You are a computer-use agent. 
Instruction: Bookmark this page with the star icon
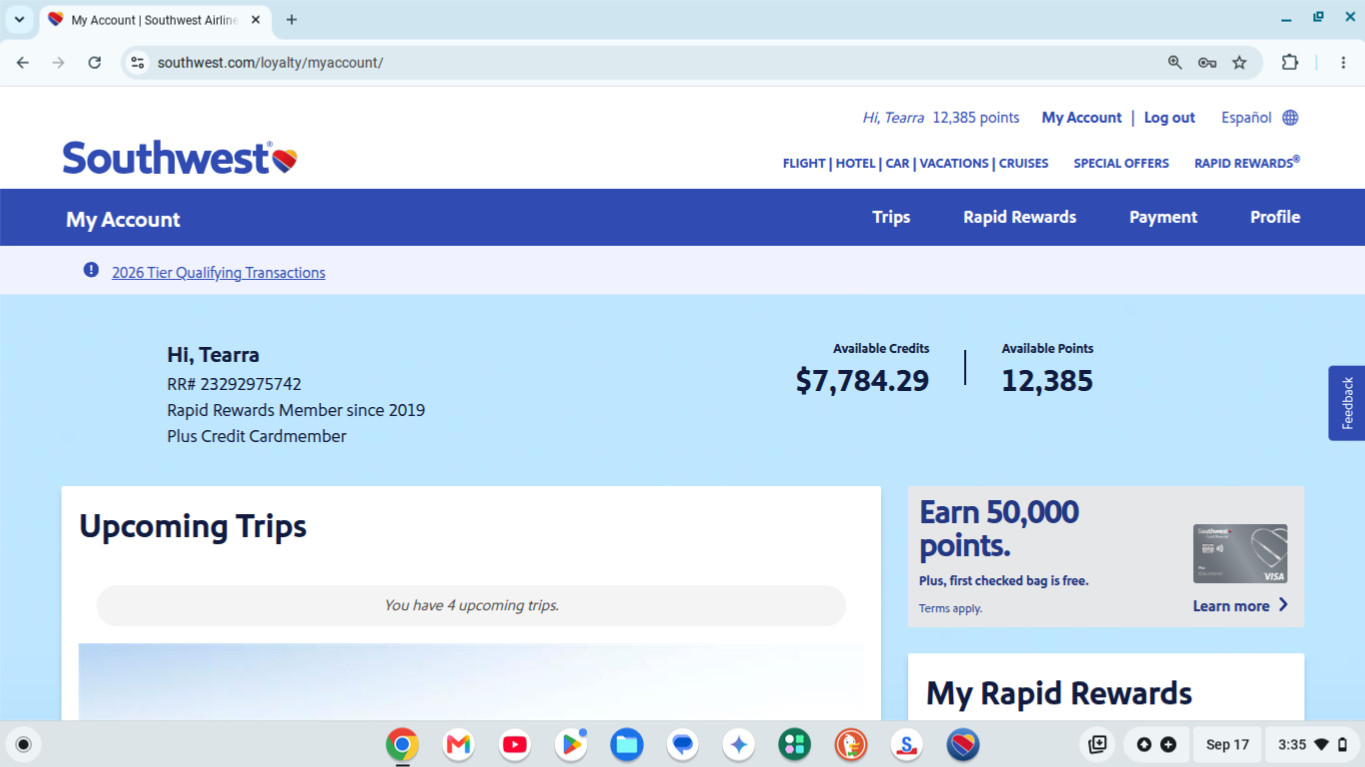click(1239, 62)
